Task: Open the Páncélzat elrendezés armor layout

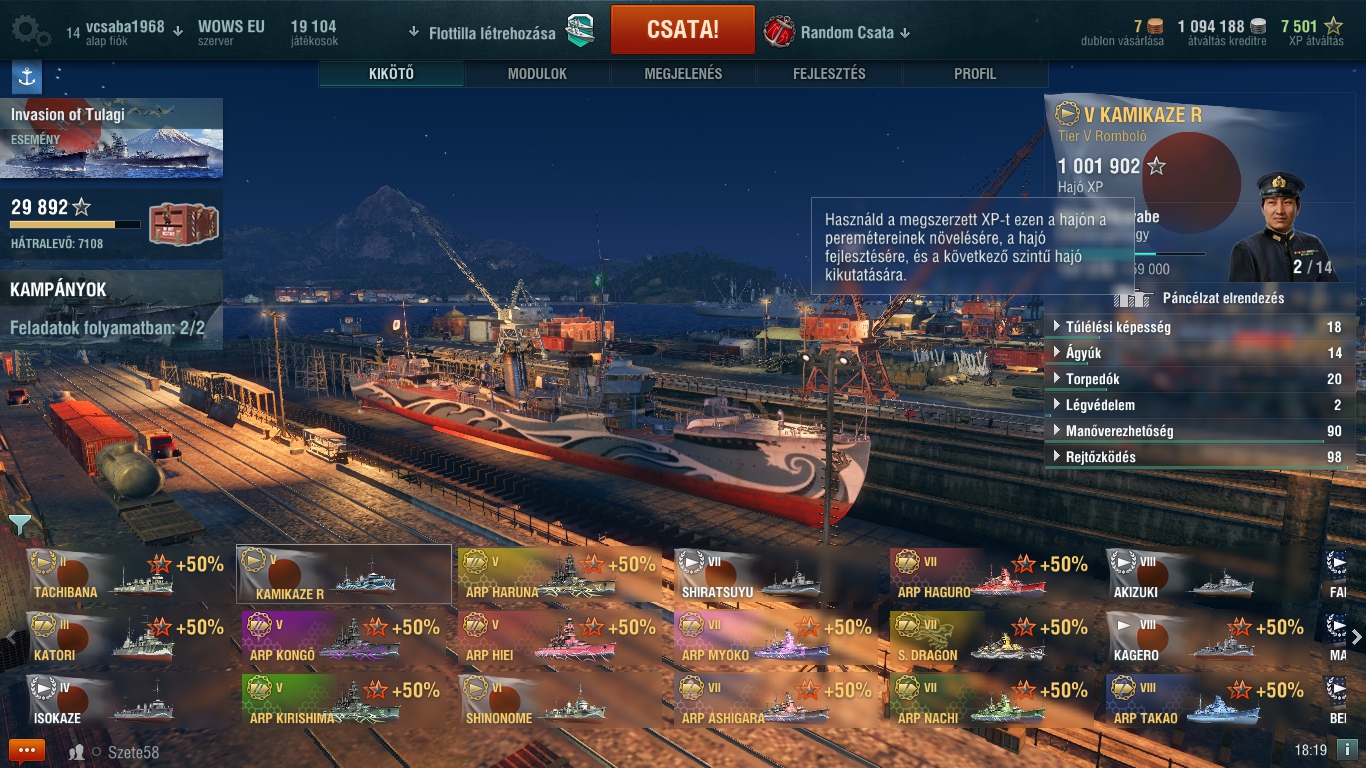Action: click(x=1199, y=298)
